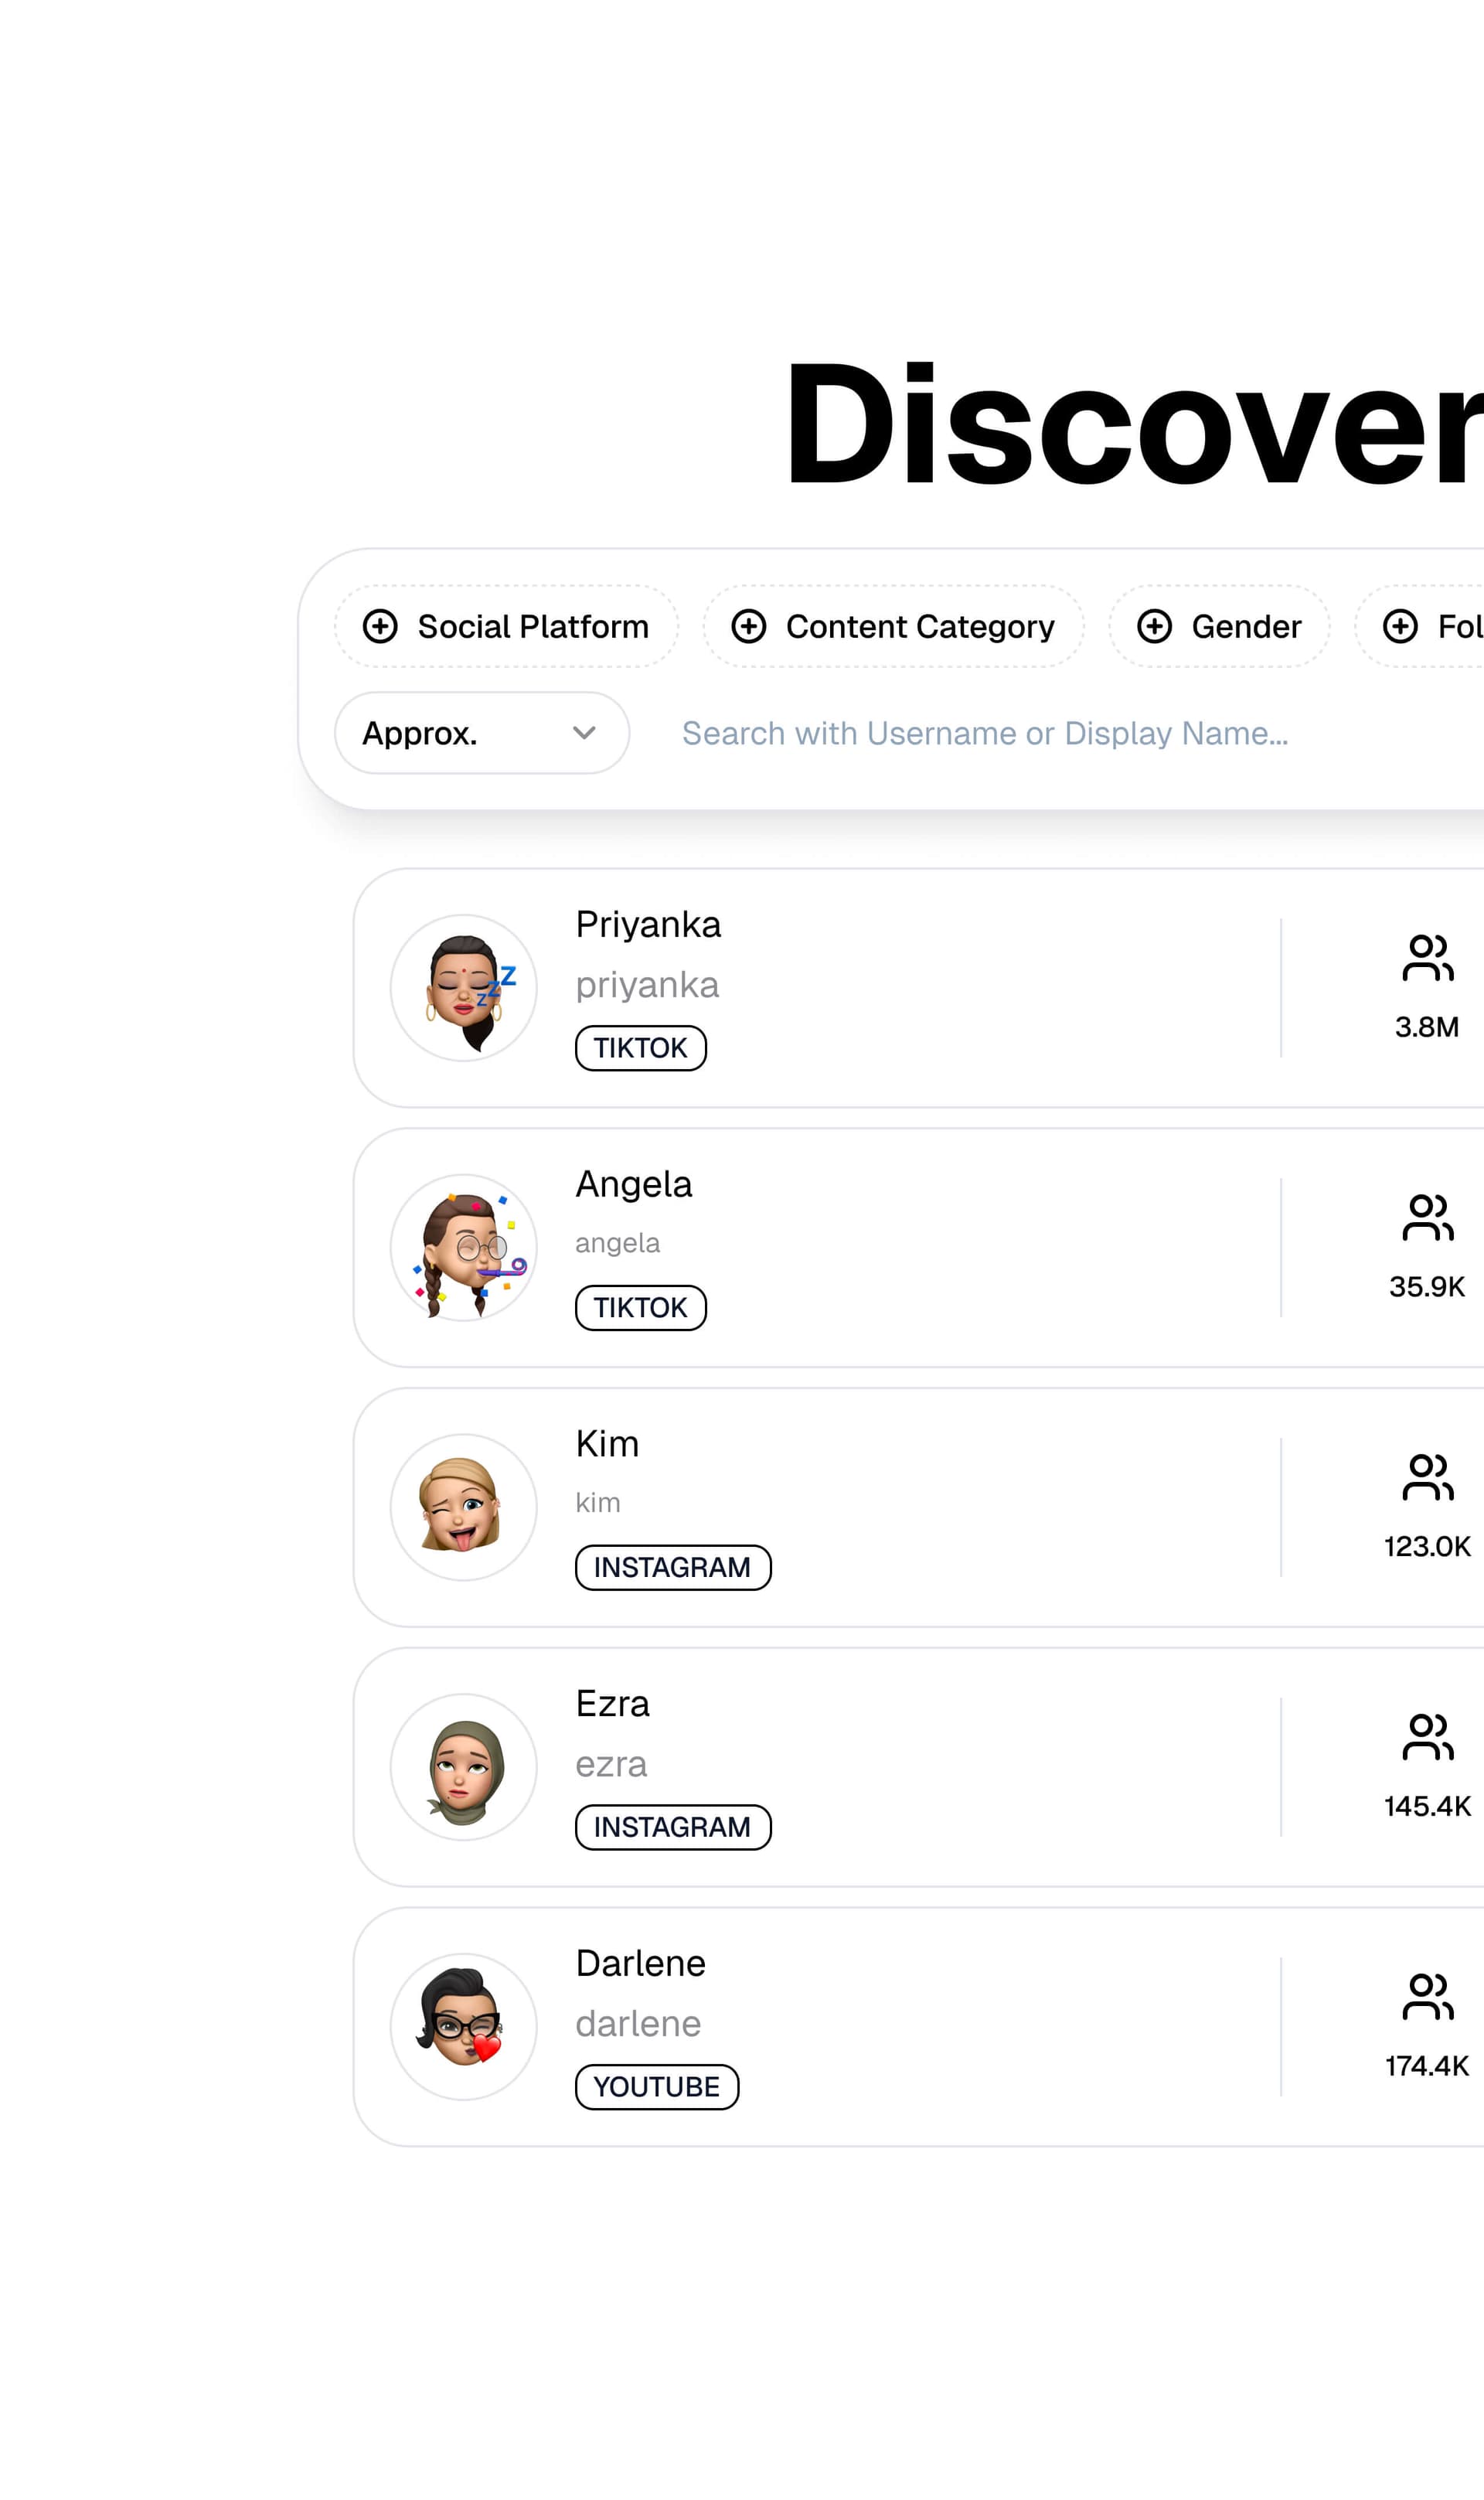Click the followers icon on Angela's card

tap(1428, 1218)
